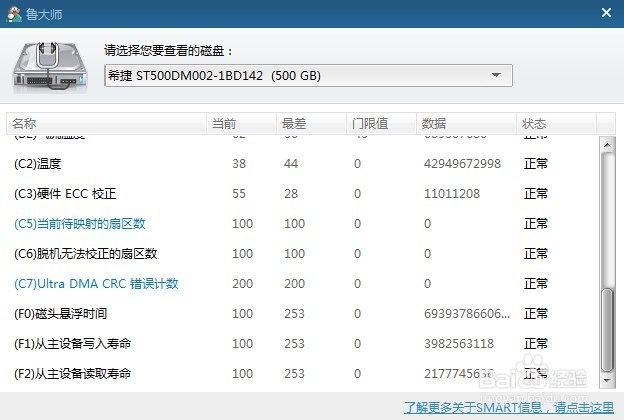Click the hard disk illustration icon
This screenshot has width=624, height=420.
[x=49, y=66]
